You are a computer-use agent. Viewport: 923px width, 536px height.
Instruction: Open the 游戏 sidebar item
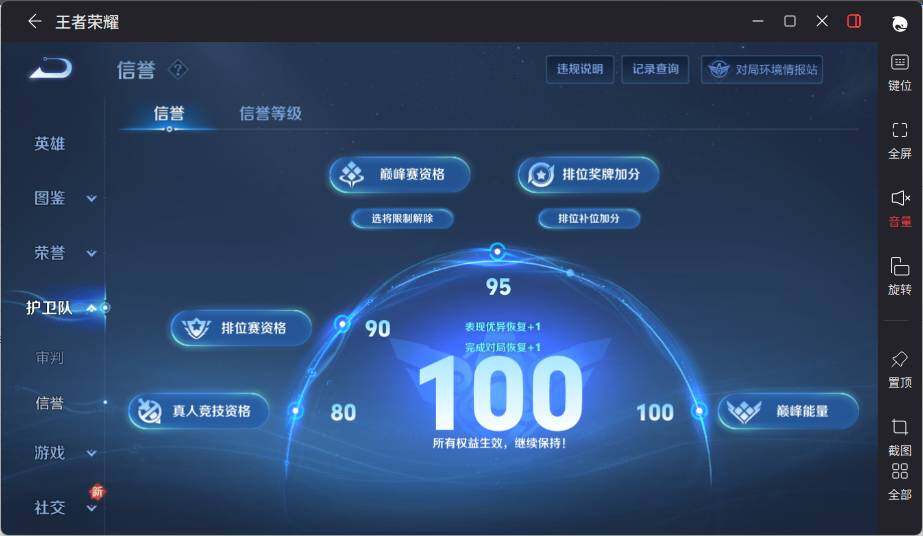click(x=49, y=453)
